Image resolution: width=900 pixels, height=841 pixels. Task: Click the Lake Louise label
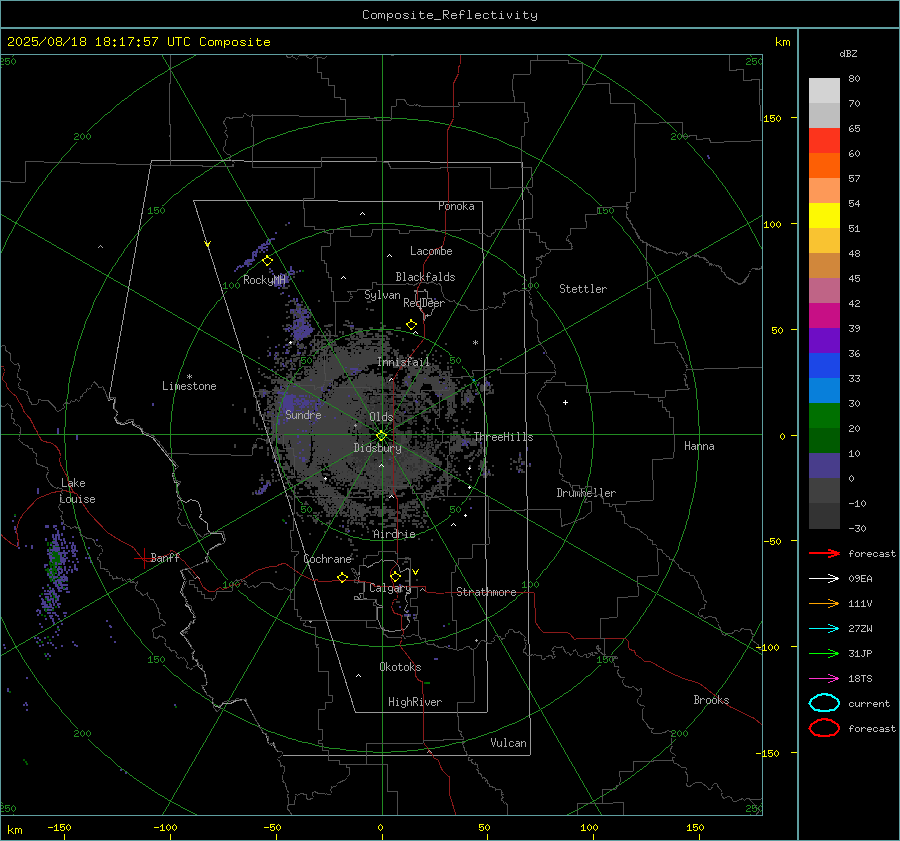[77, 491]
